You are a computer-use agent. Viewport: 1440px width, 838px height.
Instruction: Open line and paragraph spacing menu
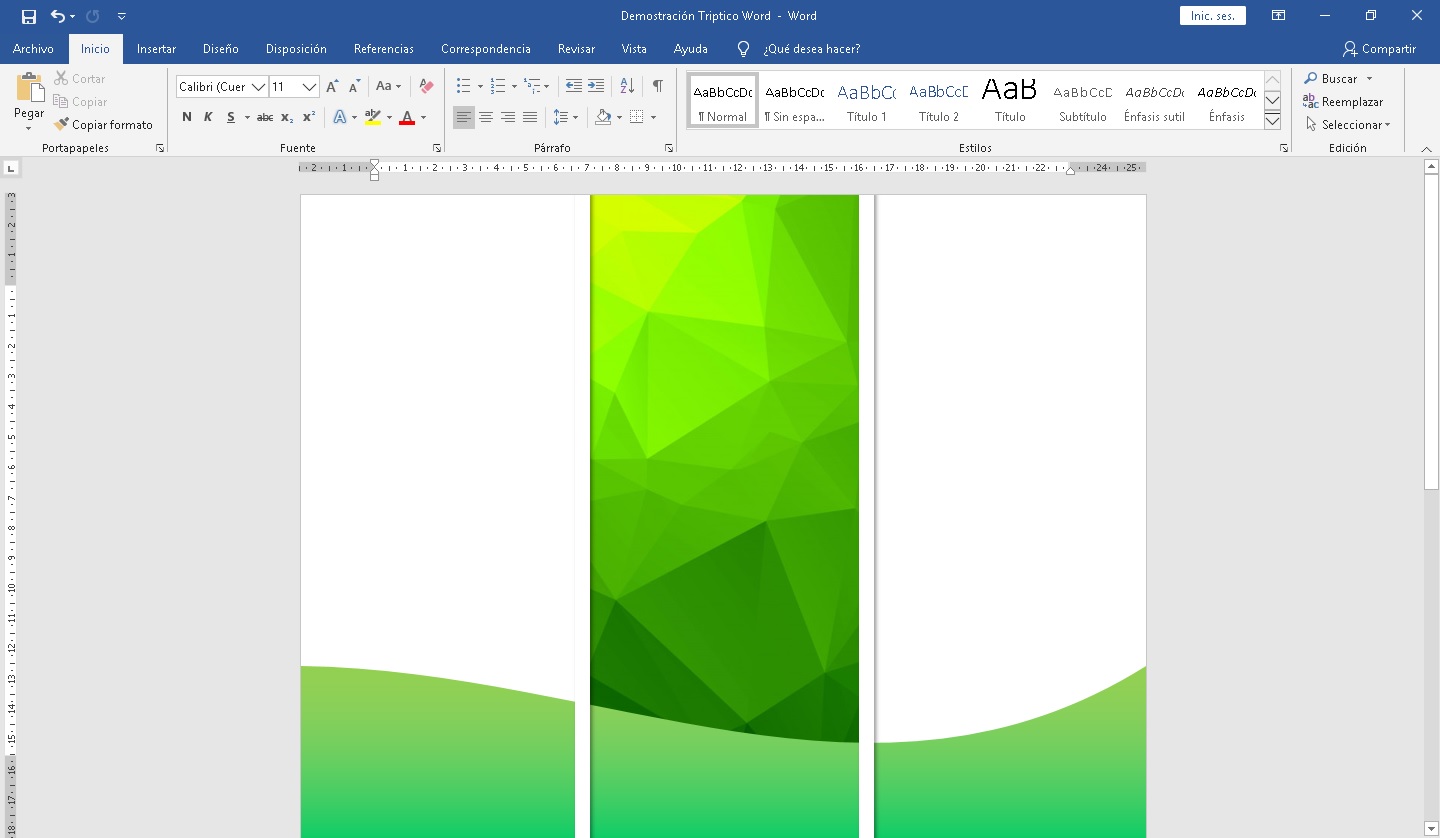[566, 117]
